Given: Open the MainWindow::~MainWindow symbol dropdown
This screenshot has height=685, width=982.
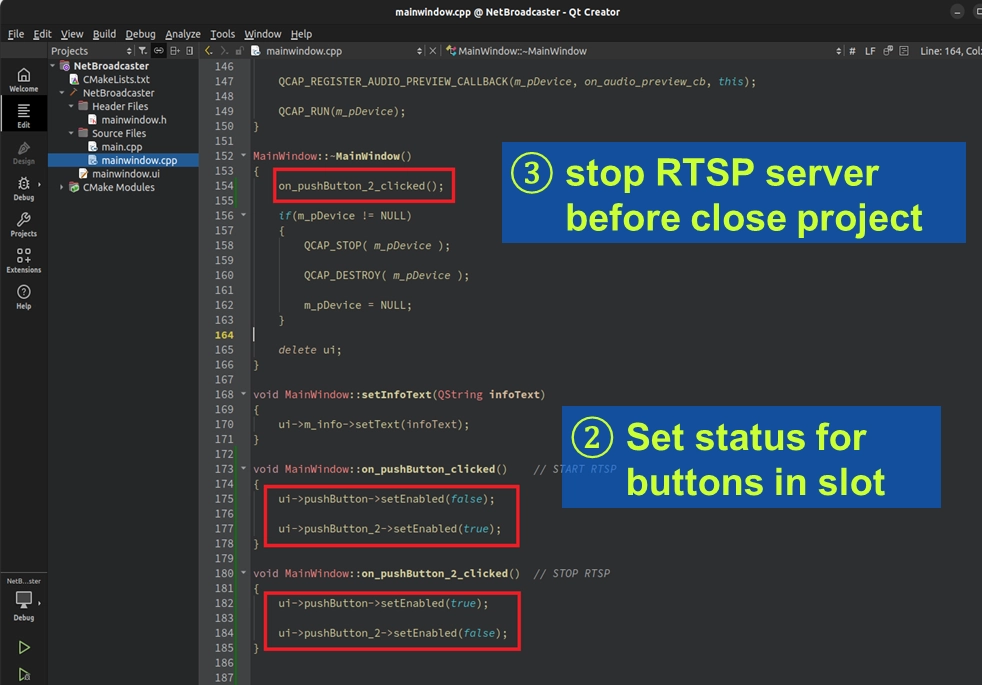Looking at the screenshot, I should pos(644,51).
